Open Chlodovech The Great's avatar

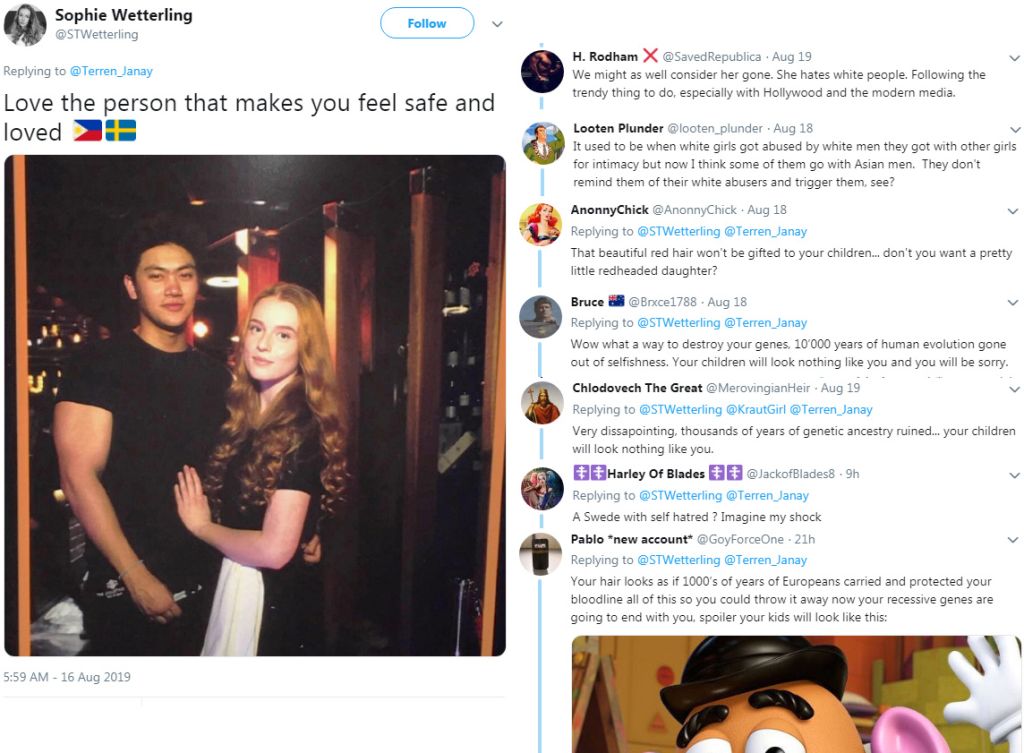coord(543,403)
